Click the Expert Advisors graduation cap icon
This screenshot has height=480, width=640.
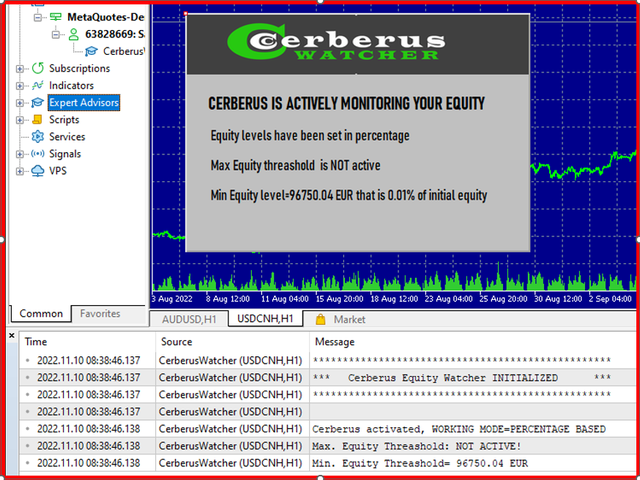pyautogui.click(x=38, y=102)
